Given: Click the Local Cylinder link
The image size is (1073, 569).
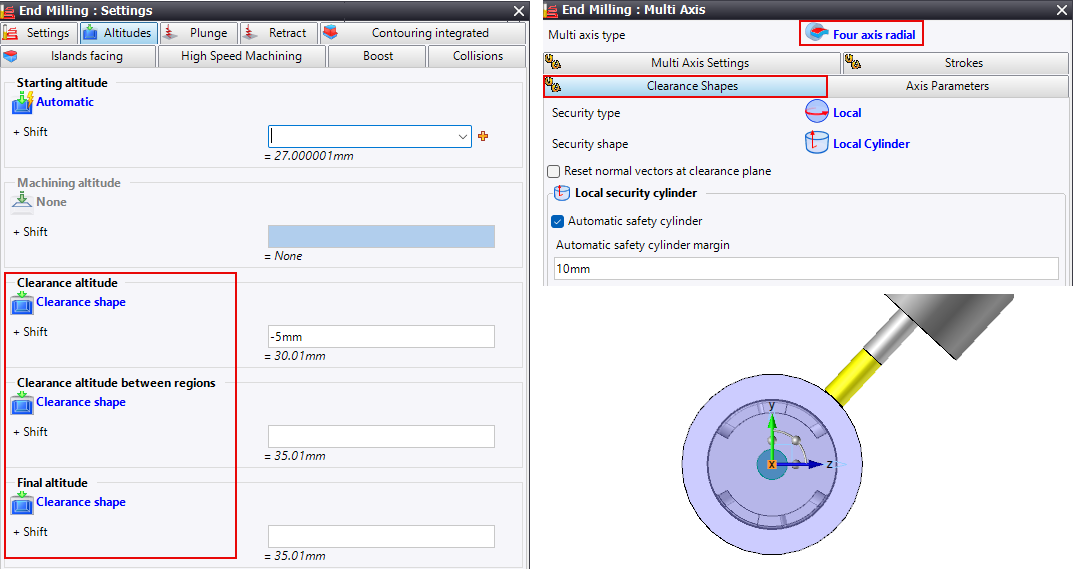Looking at the screenshot, I should pyautogui.click(x=871, y=144).
